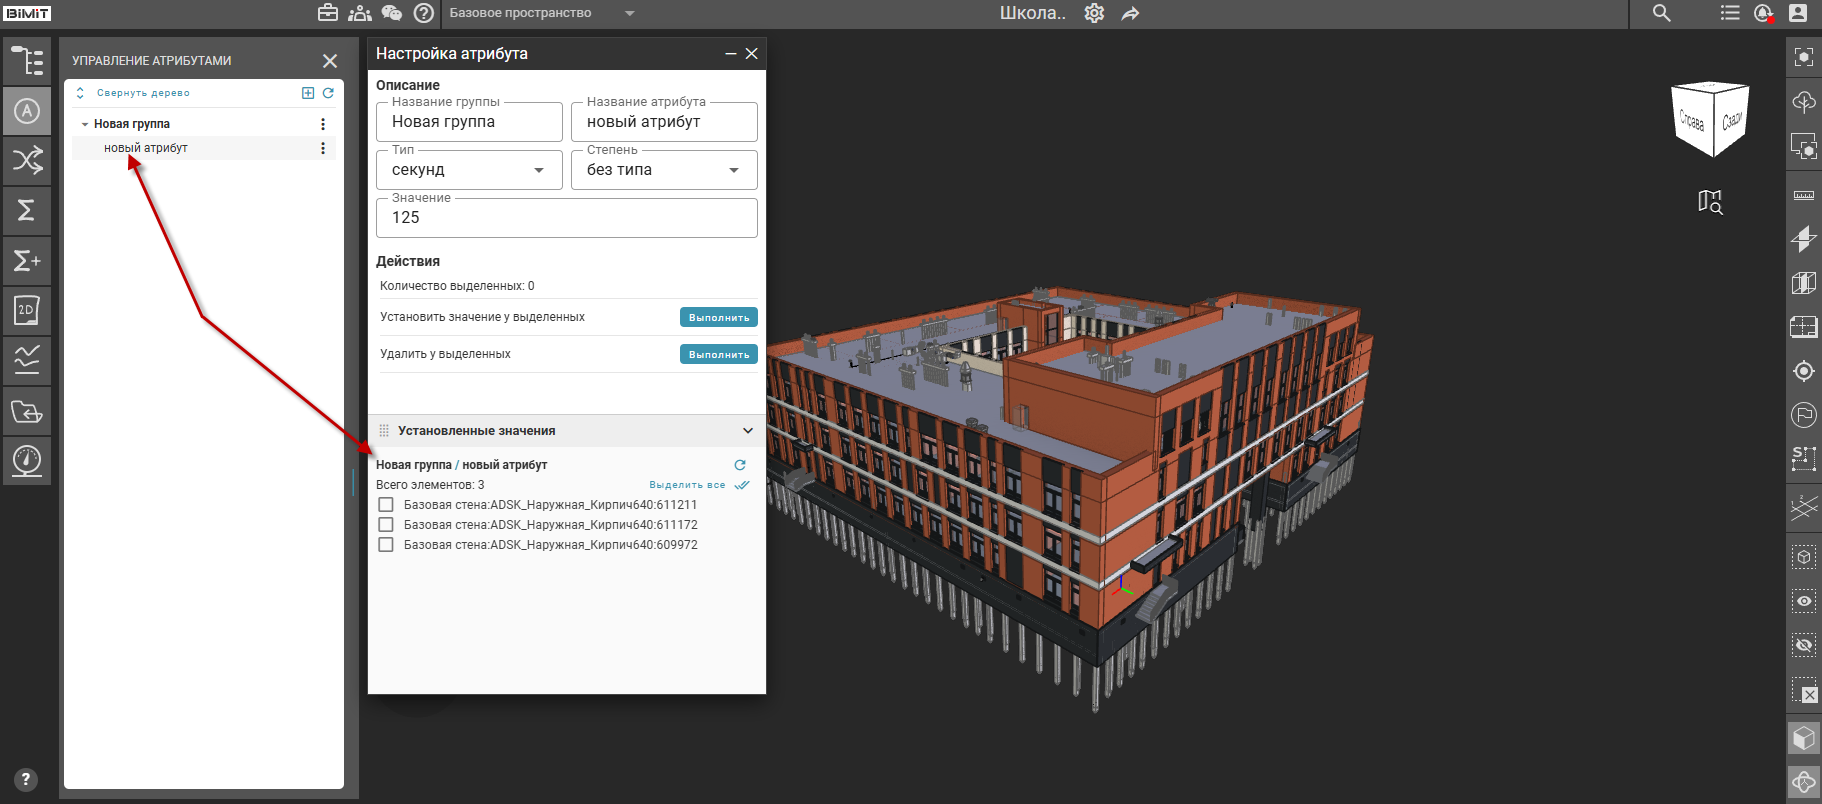Select новый атрибут in attribute tree
The height and width of the screenshot is (804, 1822).
(x=146, y=148)
